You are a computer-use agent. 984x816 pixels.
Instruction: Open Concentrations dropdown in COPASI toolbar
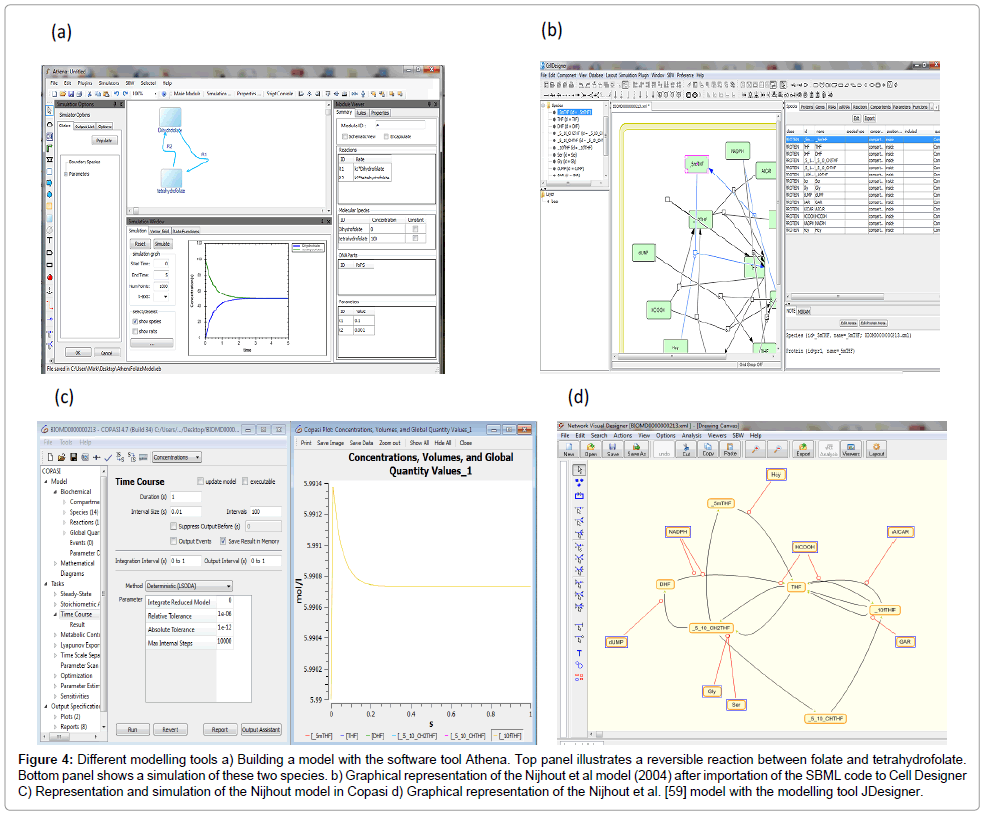177,458
